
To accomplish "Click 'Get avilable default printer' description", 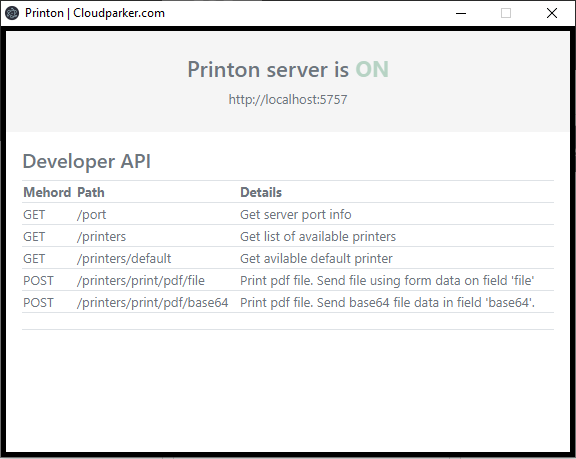I will tap(316, 259).
